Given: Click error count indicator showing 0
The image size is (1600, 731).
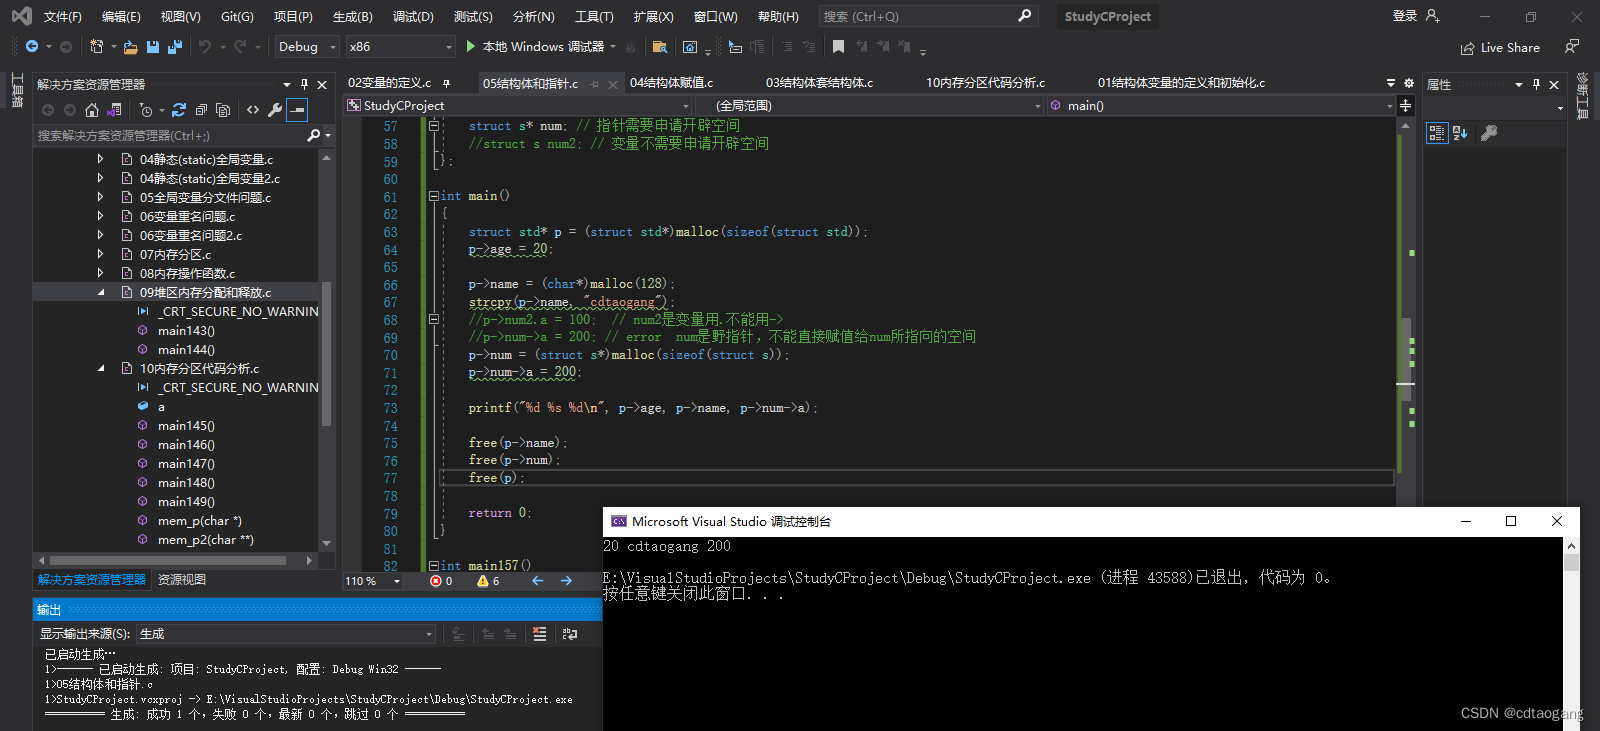Looking at the screenshot, I should point(441,581).
